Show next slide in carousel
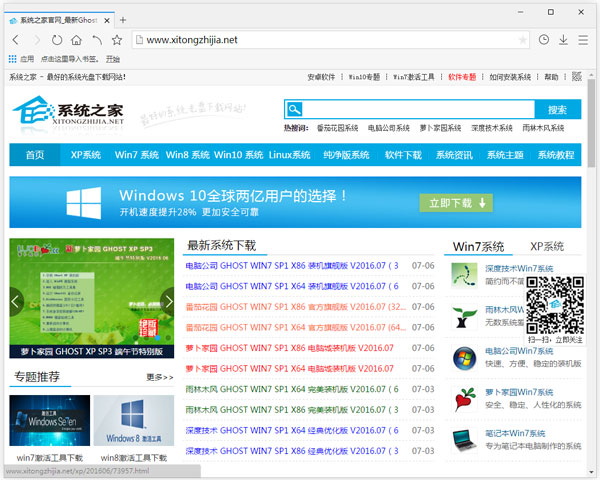Image resolution: width=600 pixels, height=480 pixels. [x=168, y=302]
